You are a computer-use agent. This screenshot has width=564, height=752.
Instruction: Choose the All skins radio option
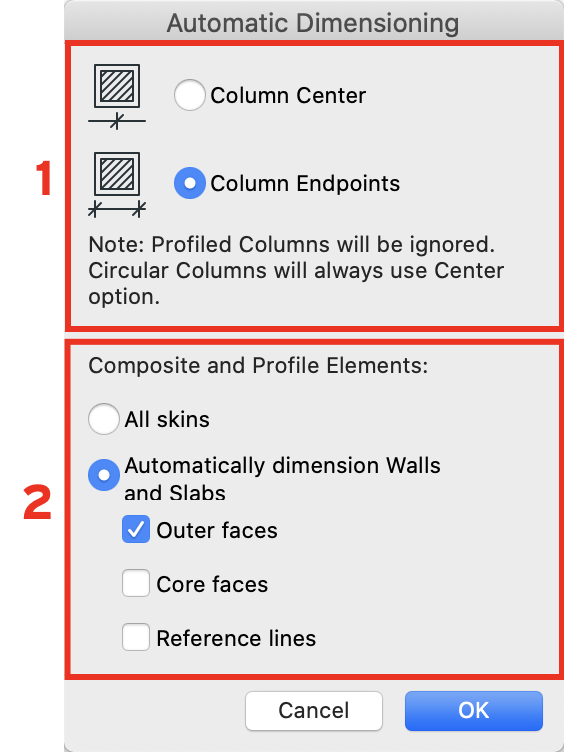coord(104,419)
